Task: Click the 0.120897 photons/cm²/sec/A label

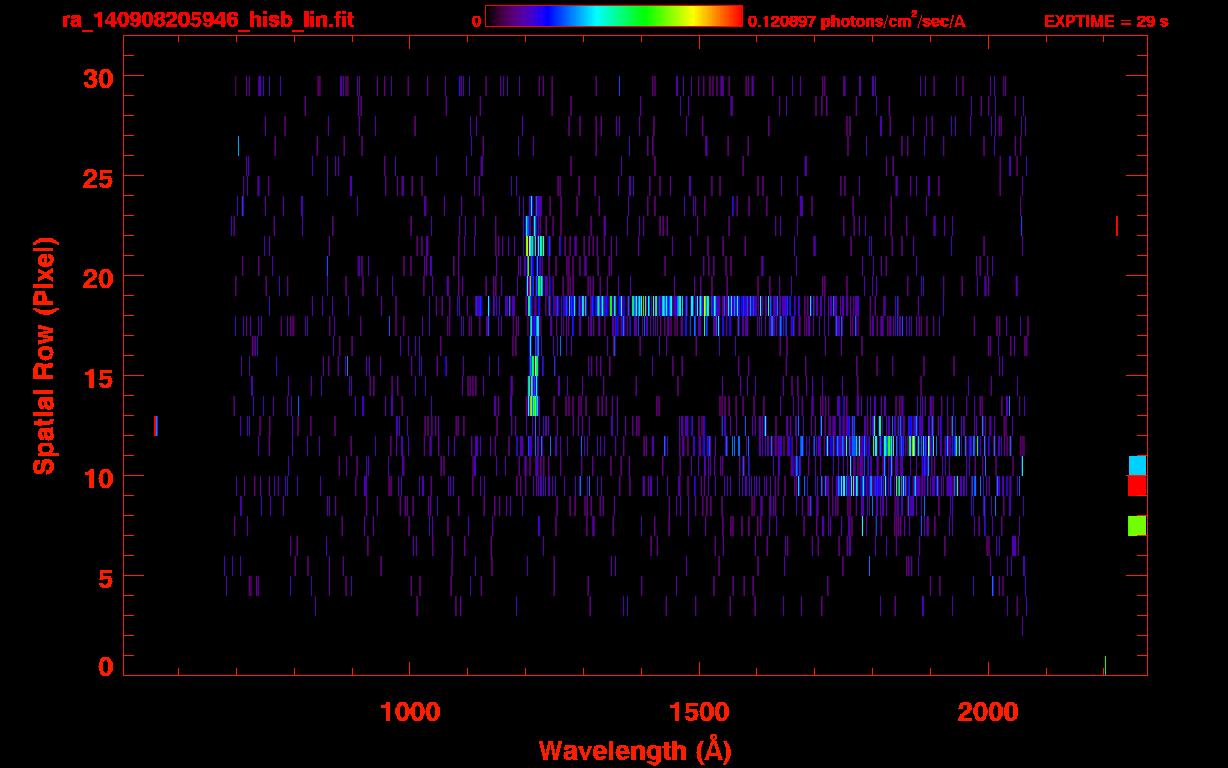Action: click(x=857, y=21)
